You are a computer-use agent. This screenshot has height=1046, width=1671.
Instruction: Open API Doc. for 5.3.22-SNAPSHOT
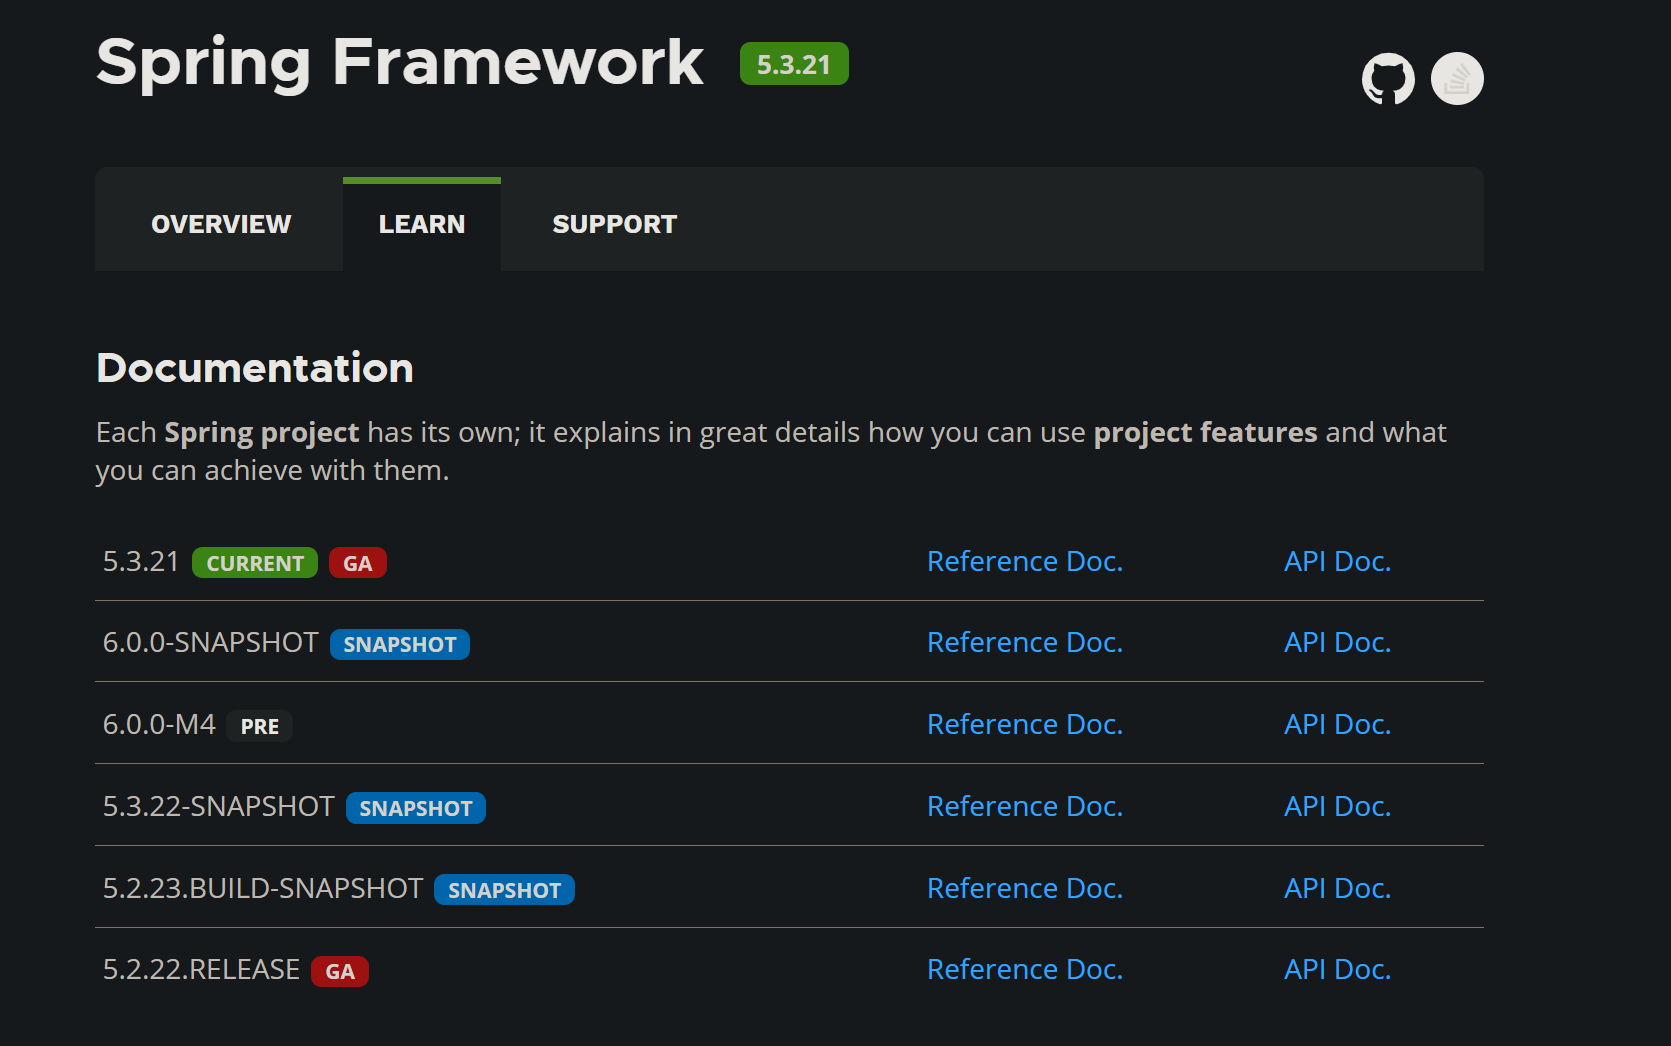point(1337,806)
